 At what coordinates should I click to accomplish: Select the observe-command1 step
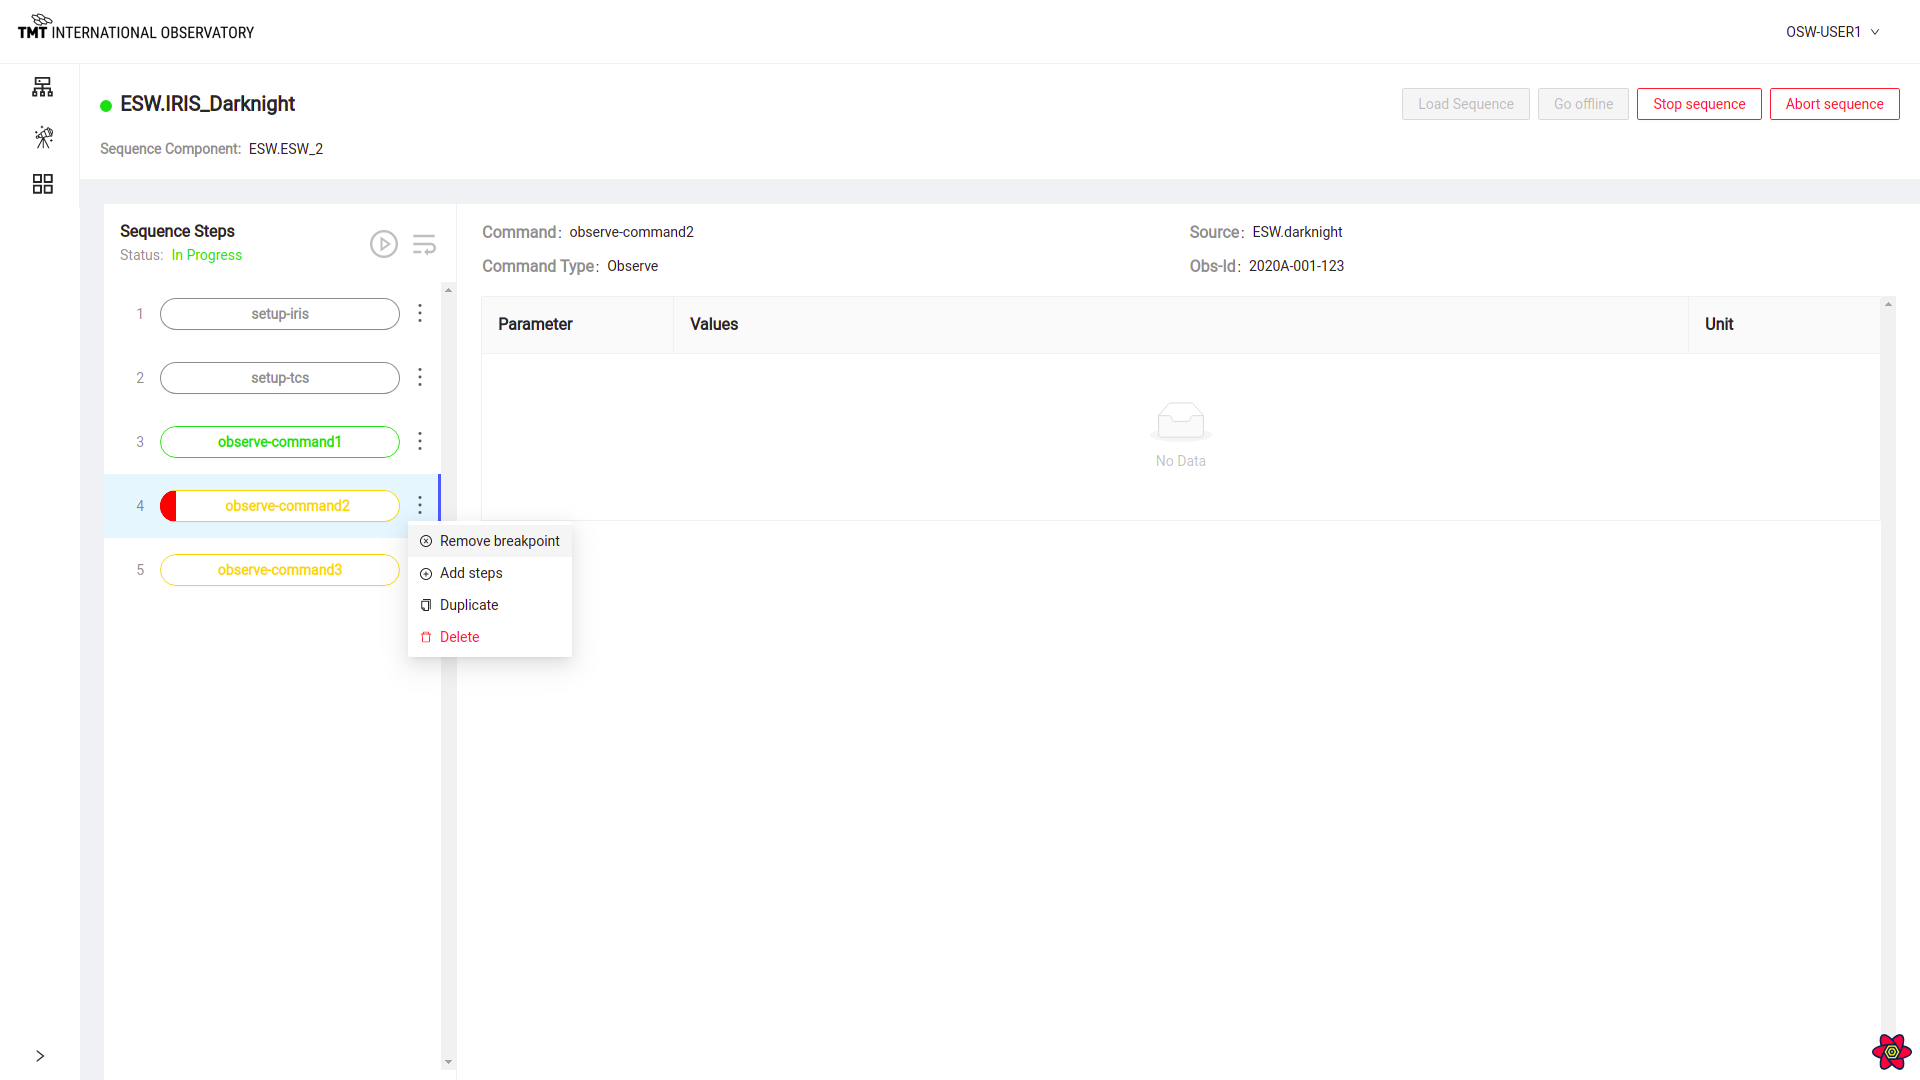280,442
